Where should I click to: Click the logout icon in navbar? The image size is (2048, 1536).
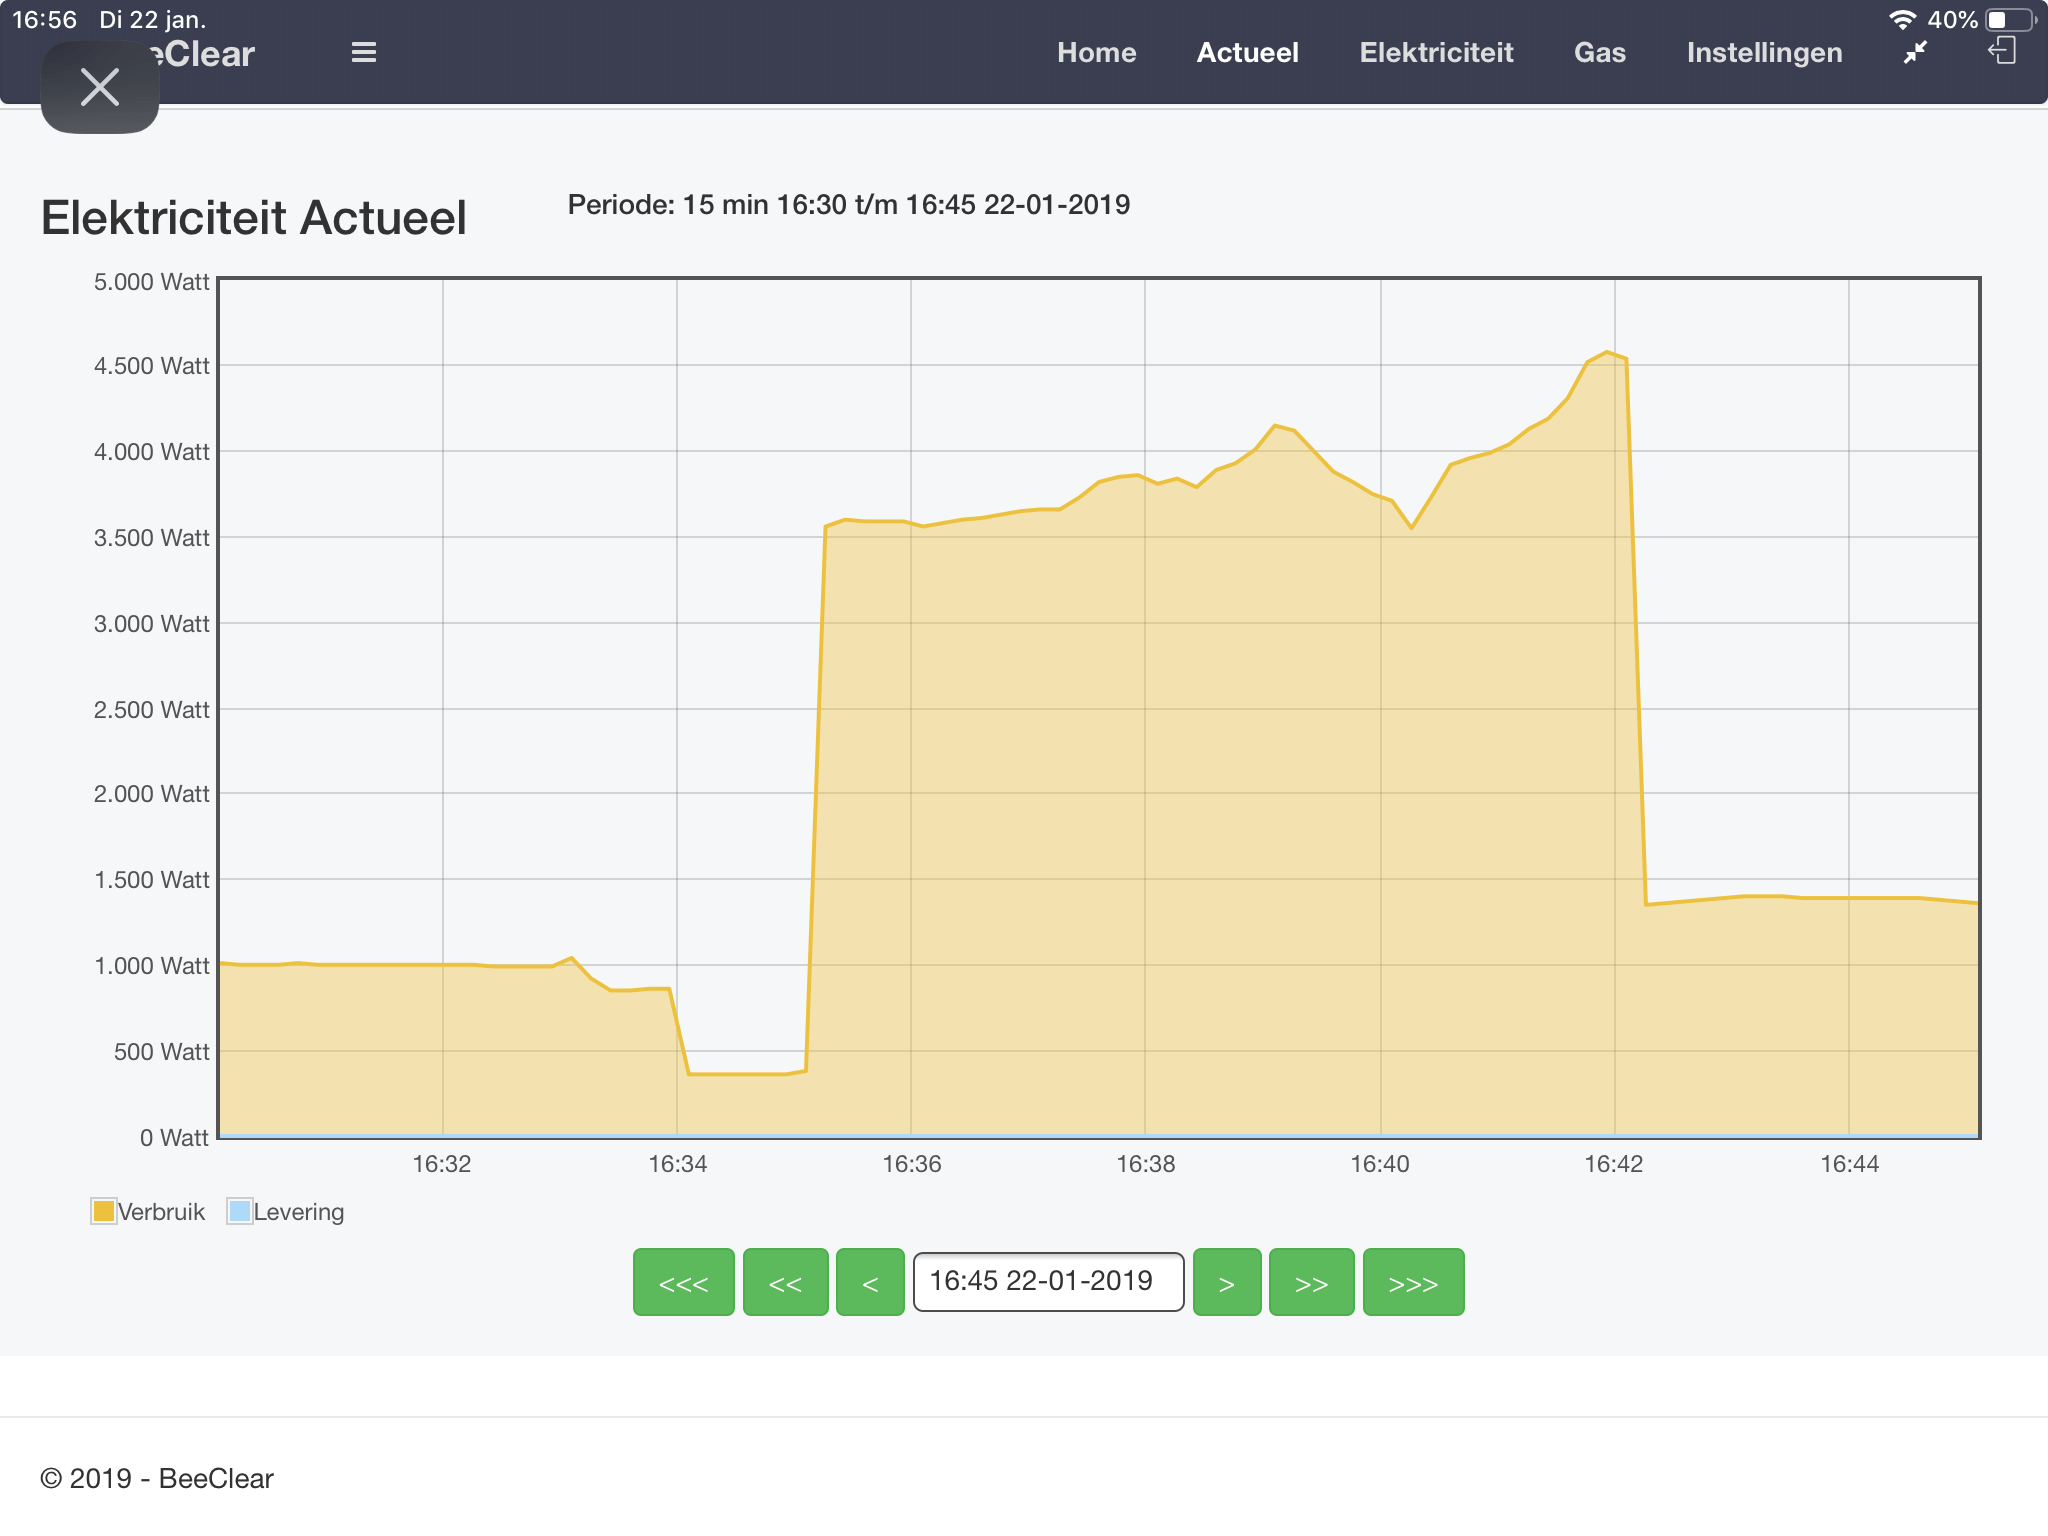click(2002, 51)
